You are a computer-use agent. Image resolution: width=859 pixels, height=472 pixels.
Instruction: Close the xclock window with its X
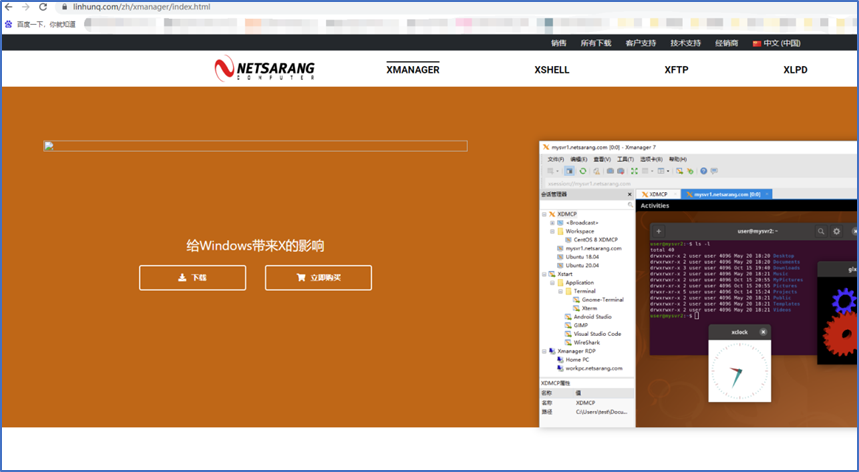763,332
